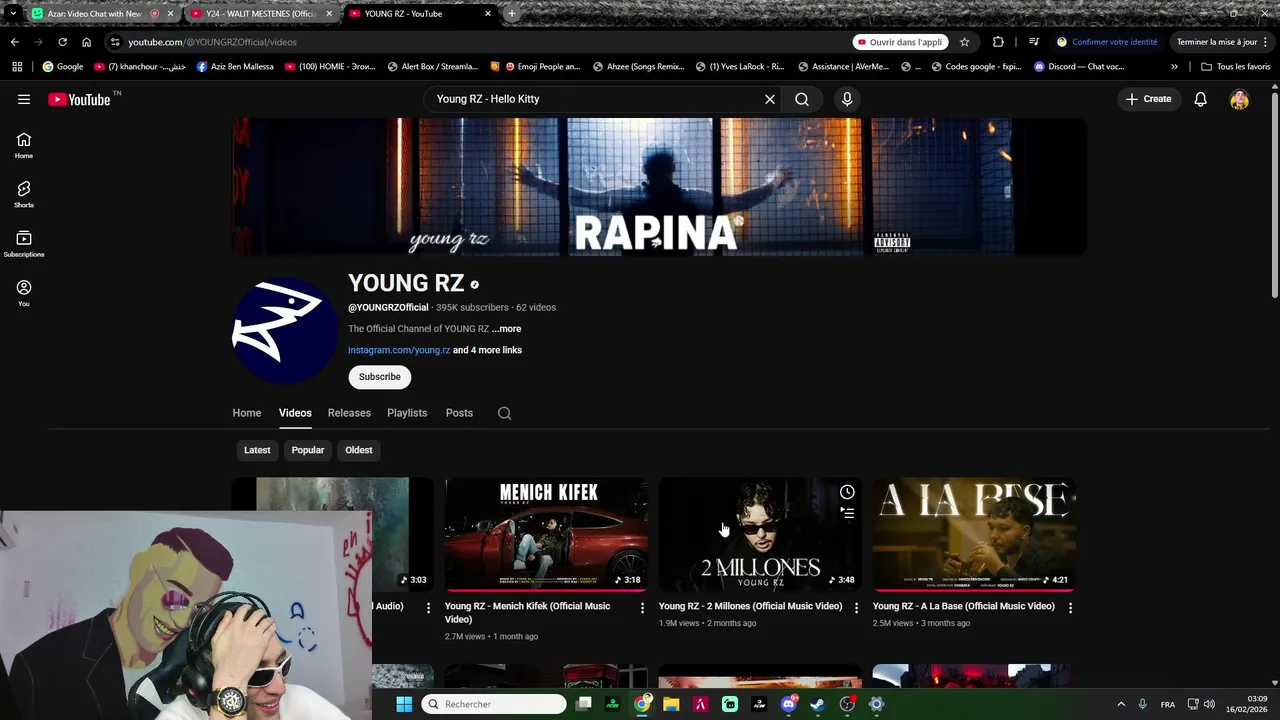
Task: Open the Aziz Ben Mallessa bookmark
Action: click(x=235, y=67)
